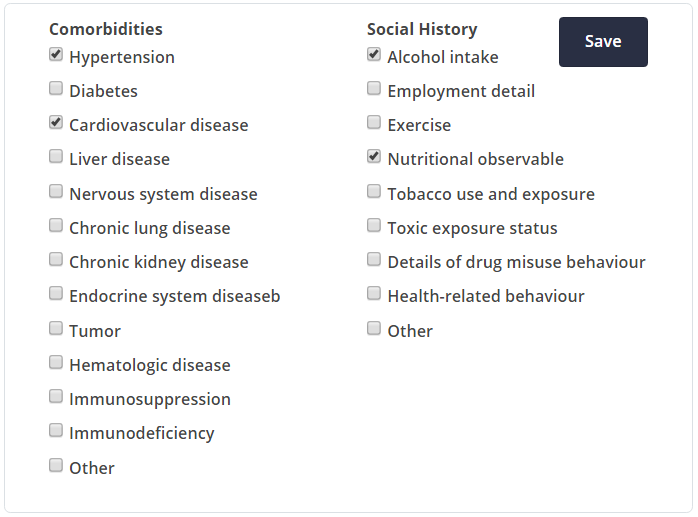Screen dimensions: 698x517
Task: Uncheck the Hypertension checkbox
Action: 56,55
